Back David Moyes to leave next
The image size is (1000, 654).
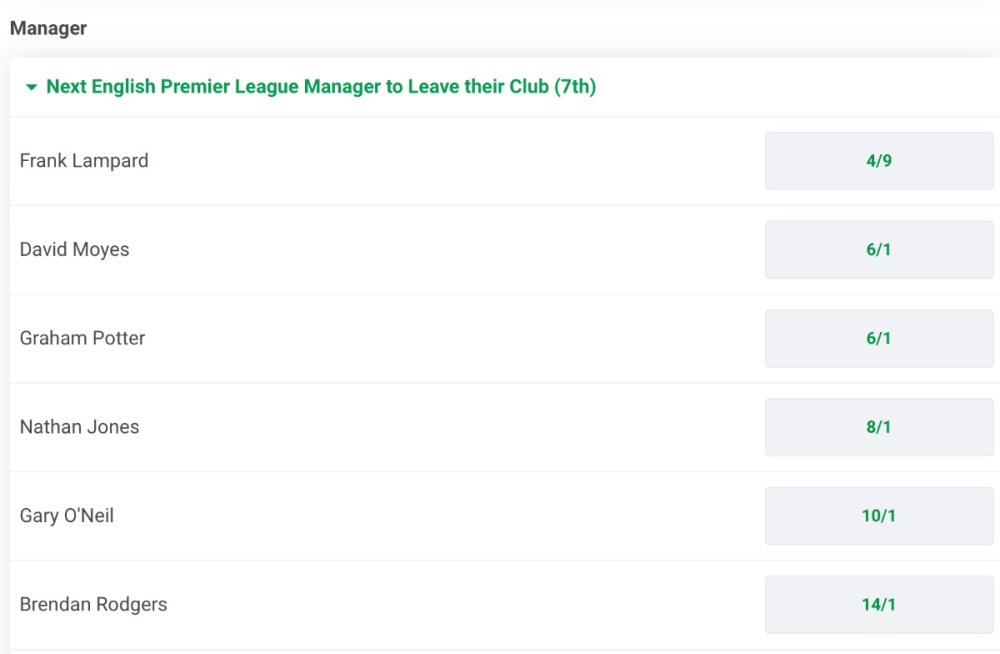pos(879,250)
